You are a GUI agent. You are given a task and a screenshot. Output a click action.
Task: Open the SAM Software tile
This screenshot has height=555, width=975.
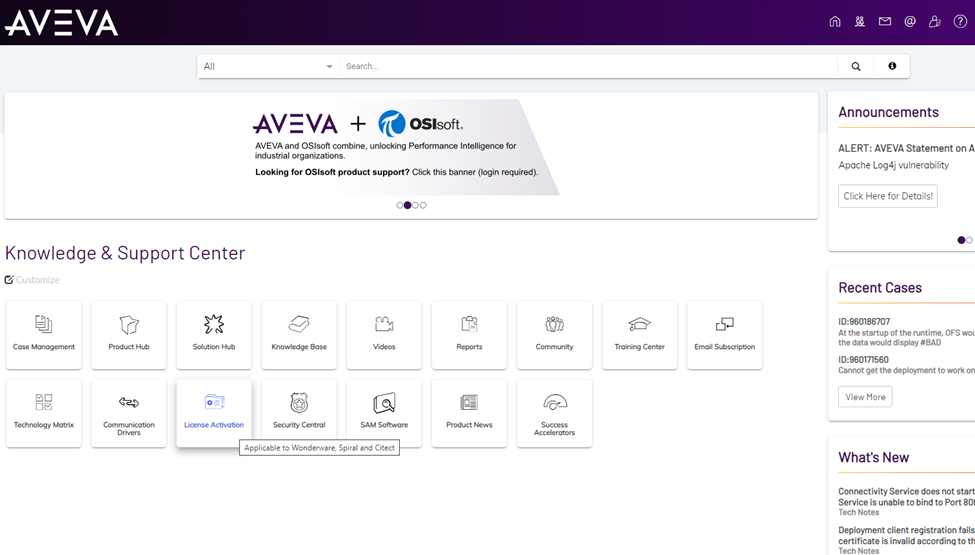click(384, 413)
